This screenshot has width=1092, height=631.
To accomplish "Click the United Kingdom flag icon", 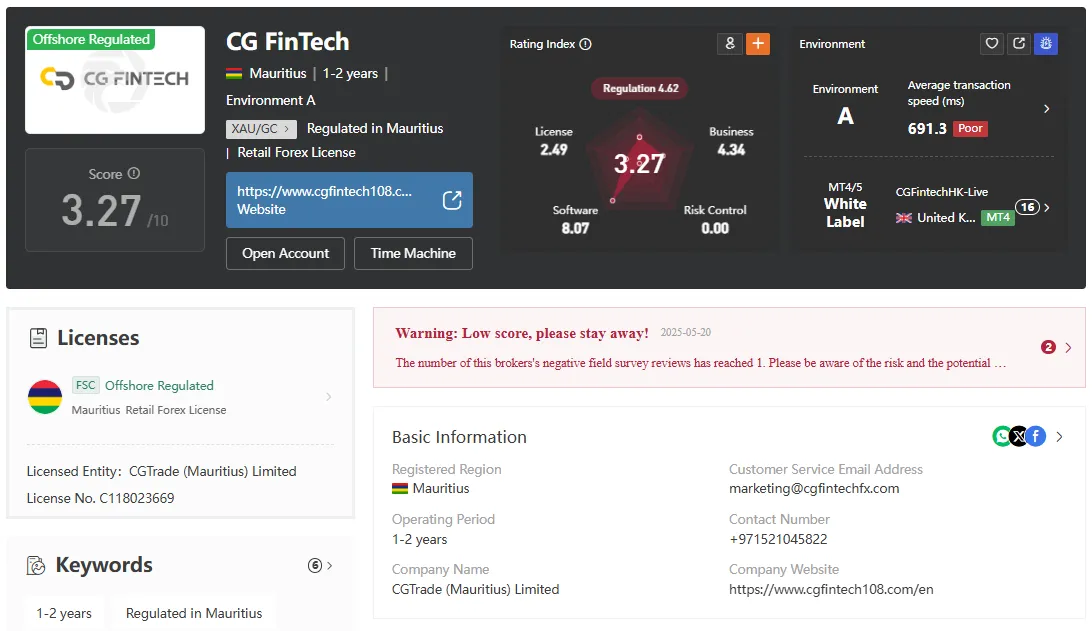I will tap(903, 218).
